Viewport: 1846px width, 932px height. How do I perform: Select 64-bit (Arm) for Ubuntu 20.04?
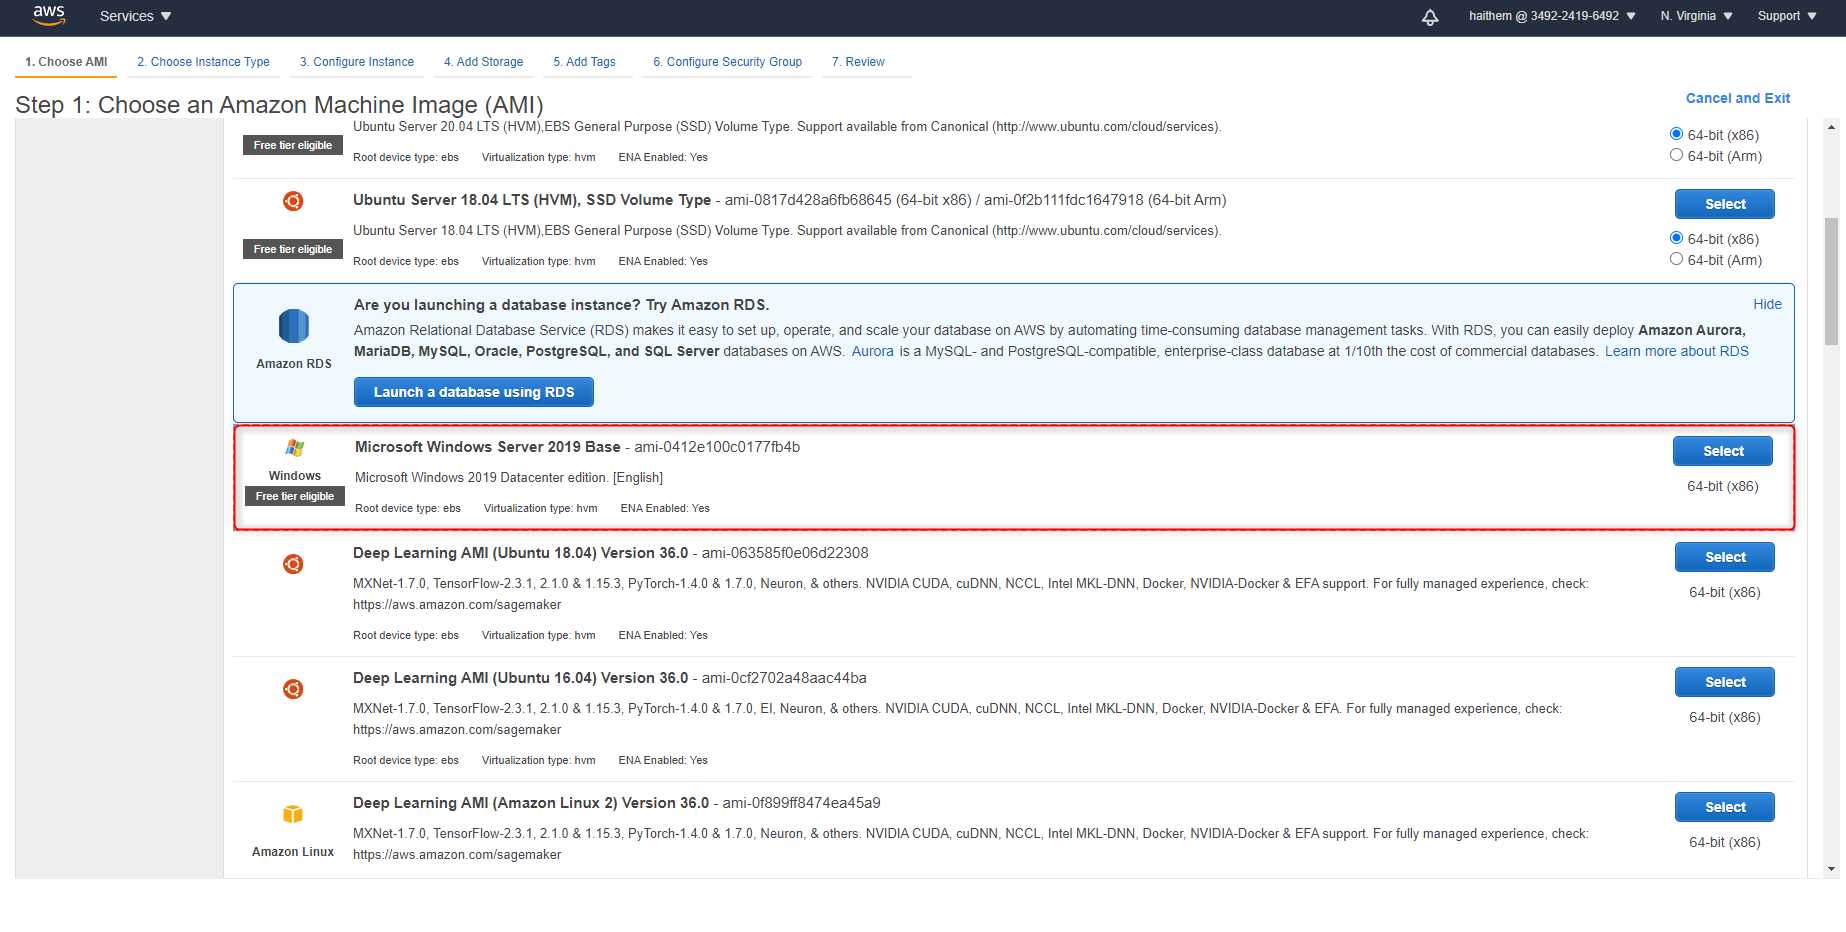[x=1676, y=155]
